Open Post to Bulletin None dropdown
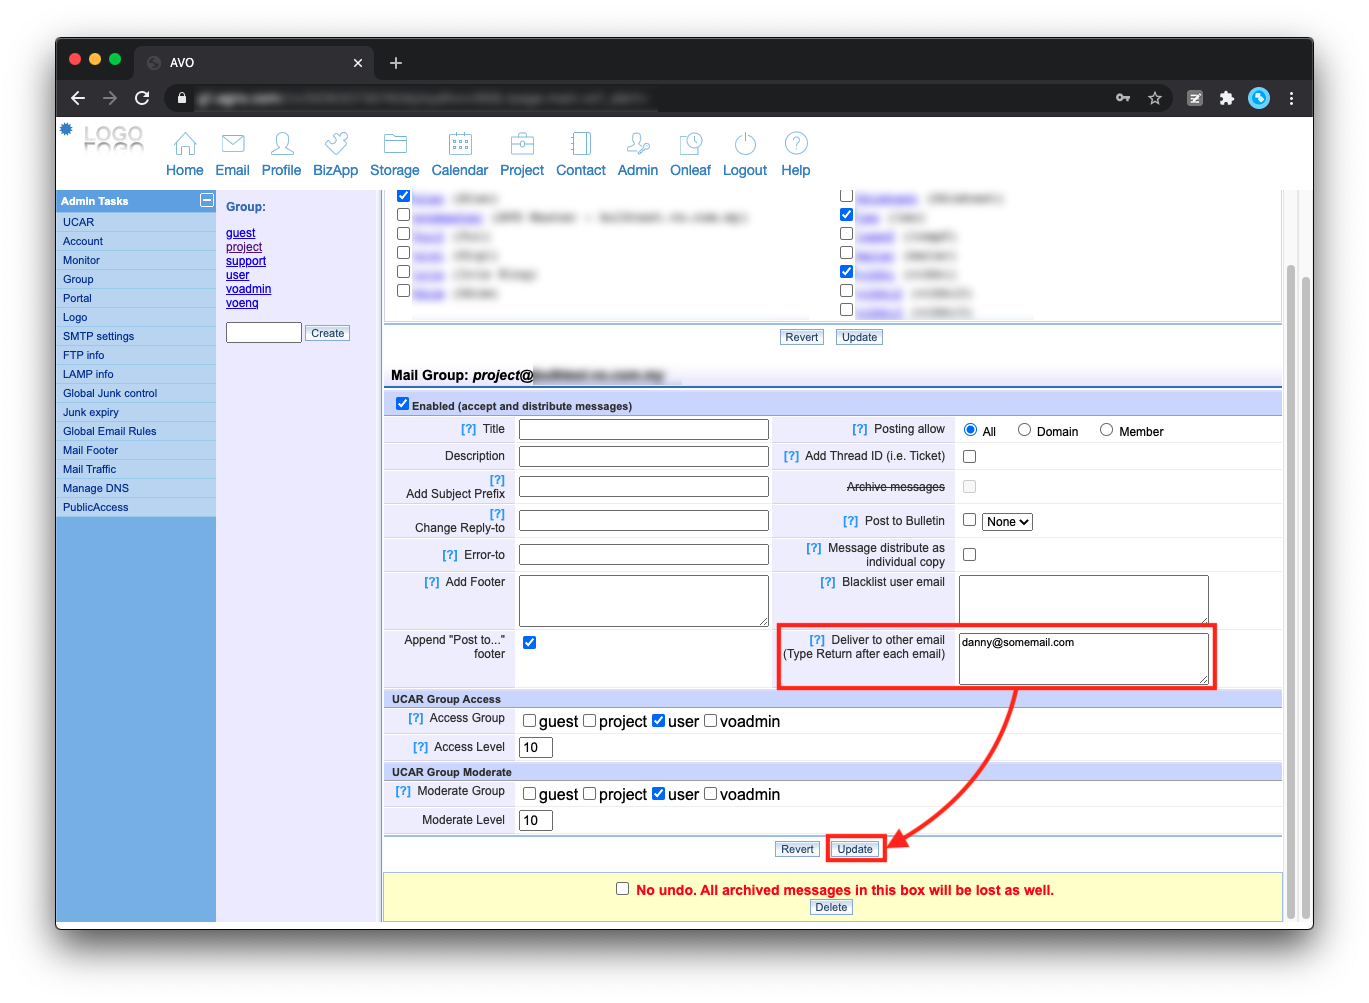This screenshot has height=1003, width=1369. (1007, 522)
